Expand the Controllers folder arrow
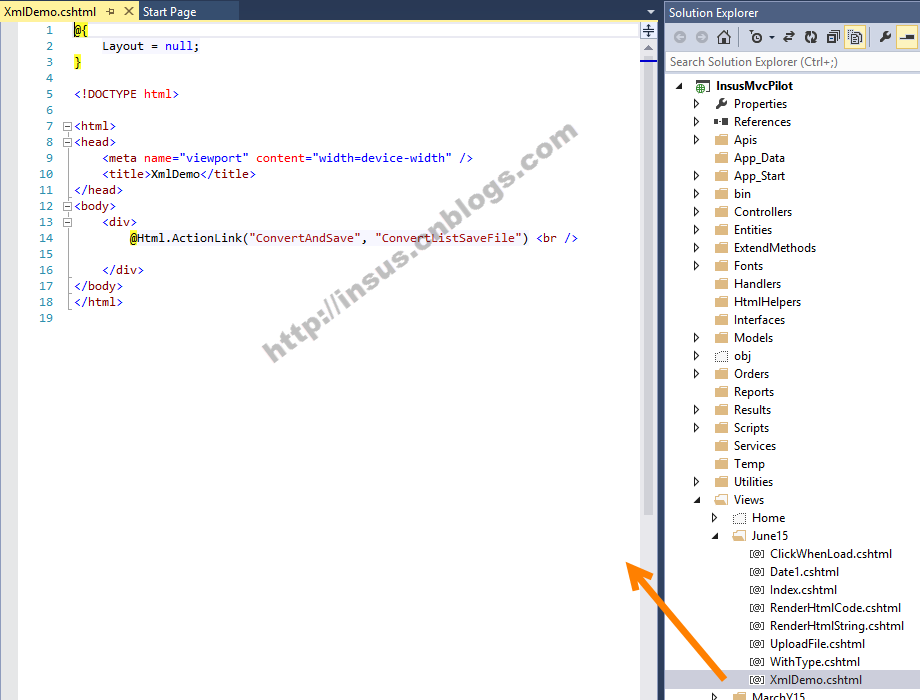920x700 pixels. [x=696, y=212]
